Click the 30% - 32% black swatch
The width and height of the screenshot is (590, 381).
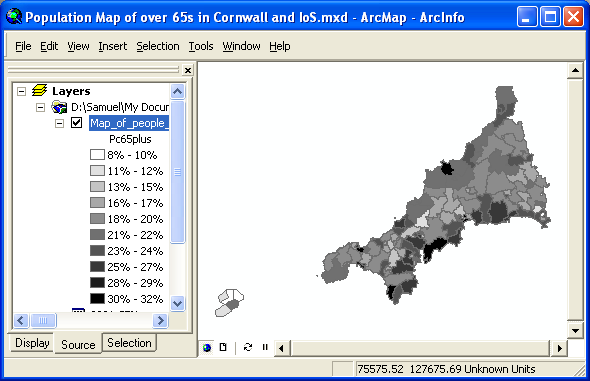click(97, 299)
